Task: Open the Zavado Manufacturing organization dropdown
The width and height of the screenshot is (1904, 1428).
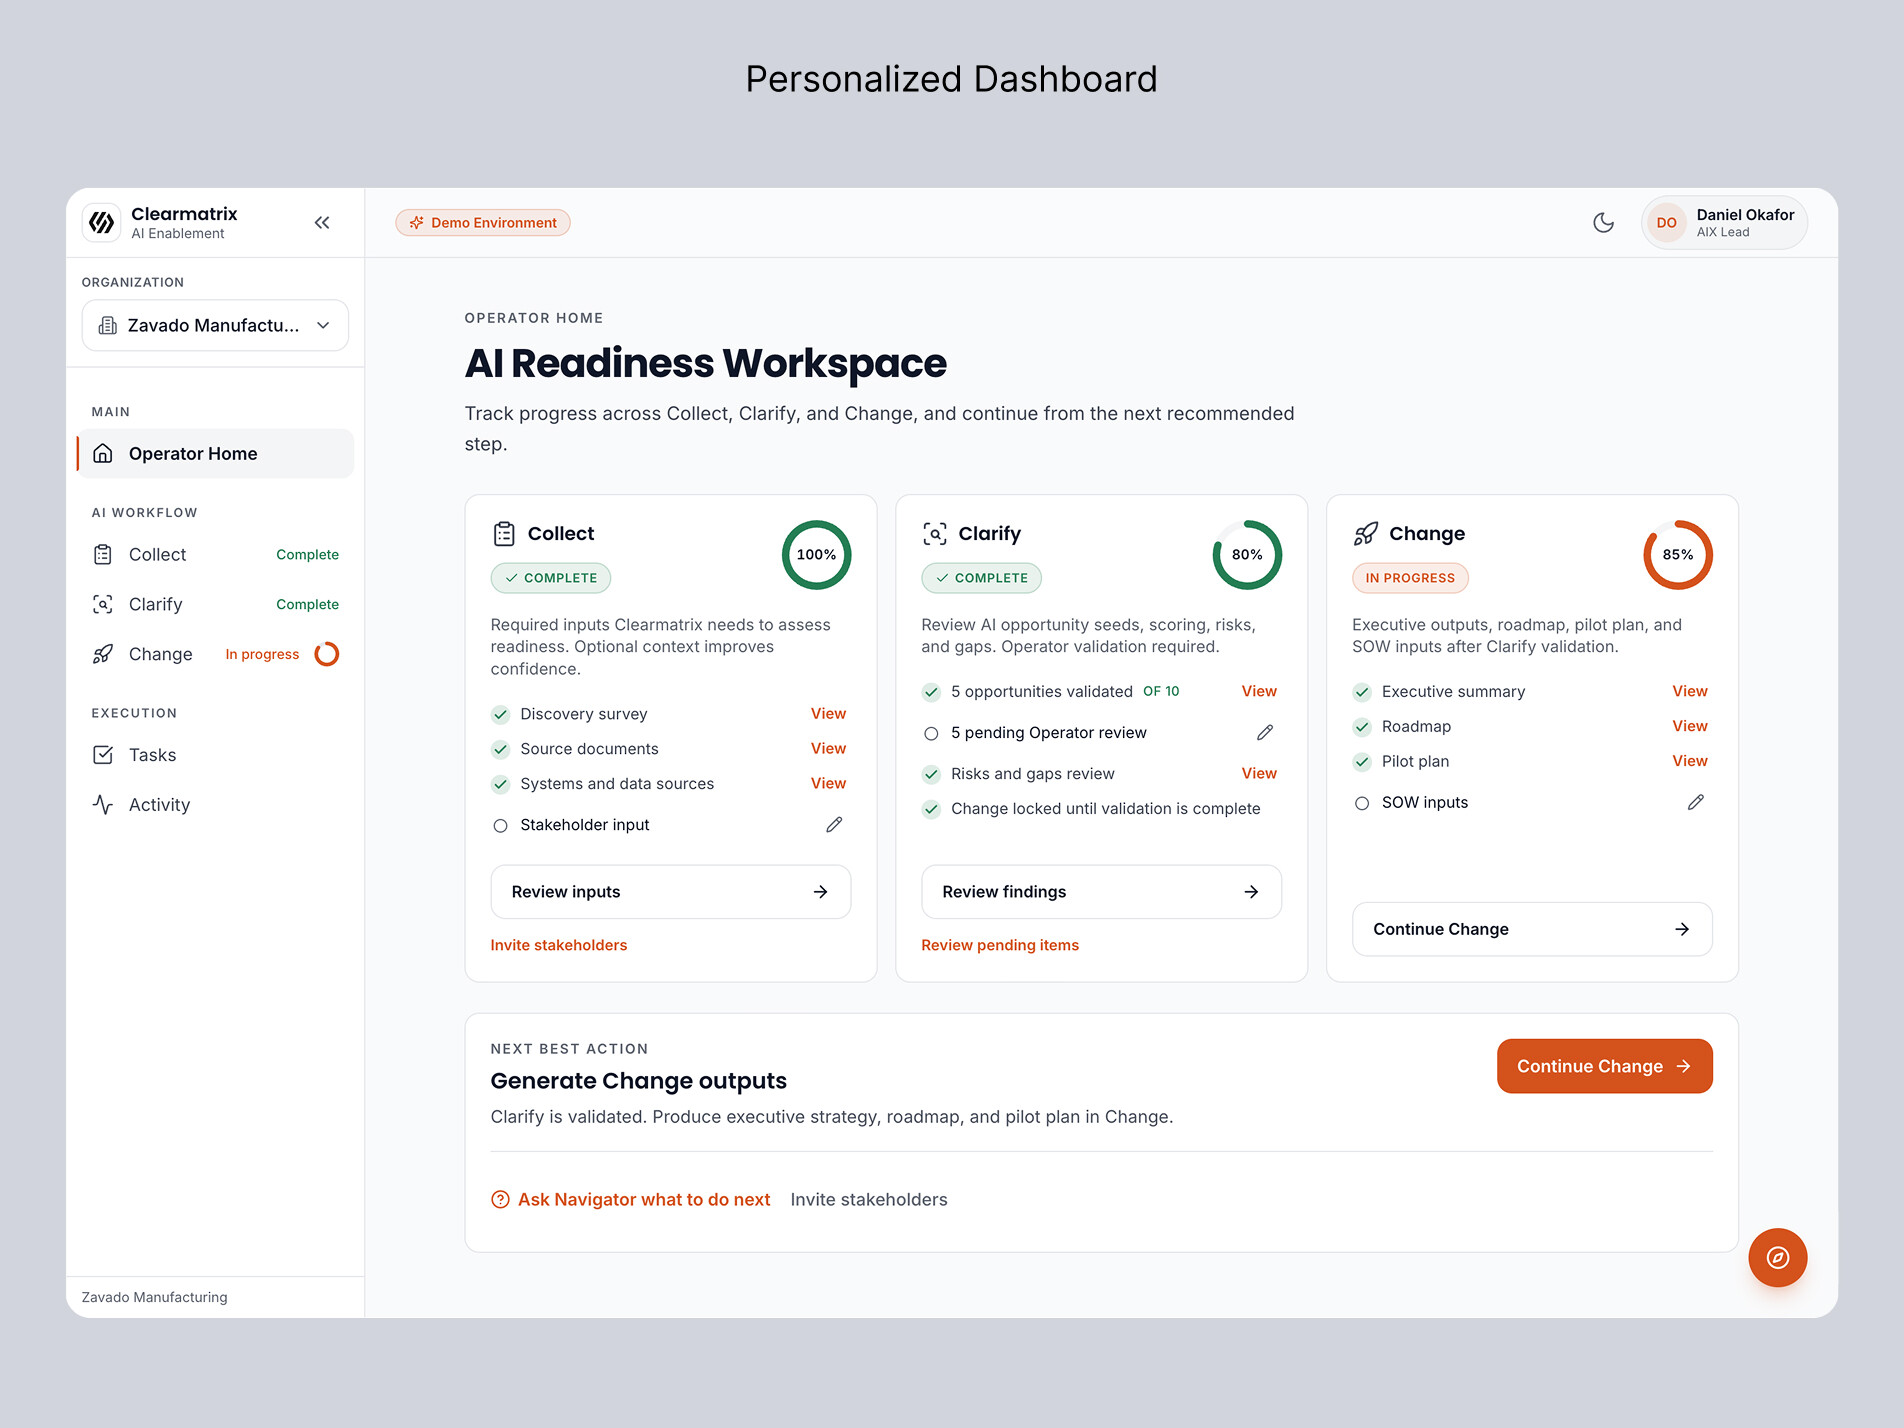Action: pos(215,325)
